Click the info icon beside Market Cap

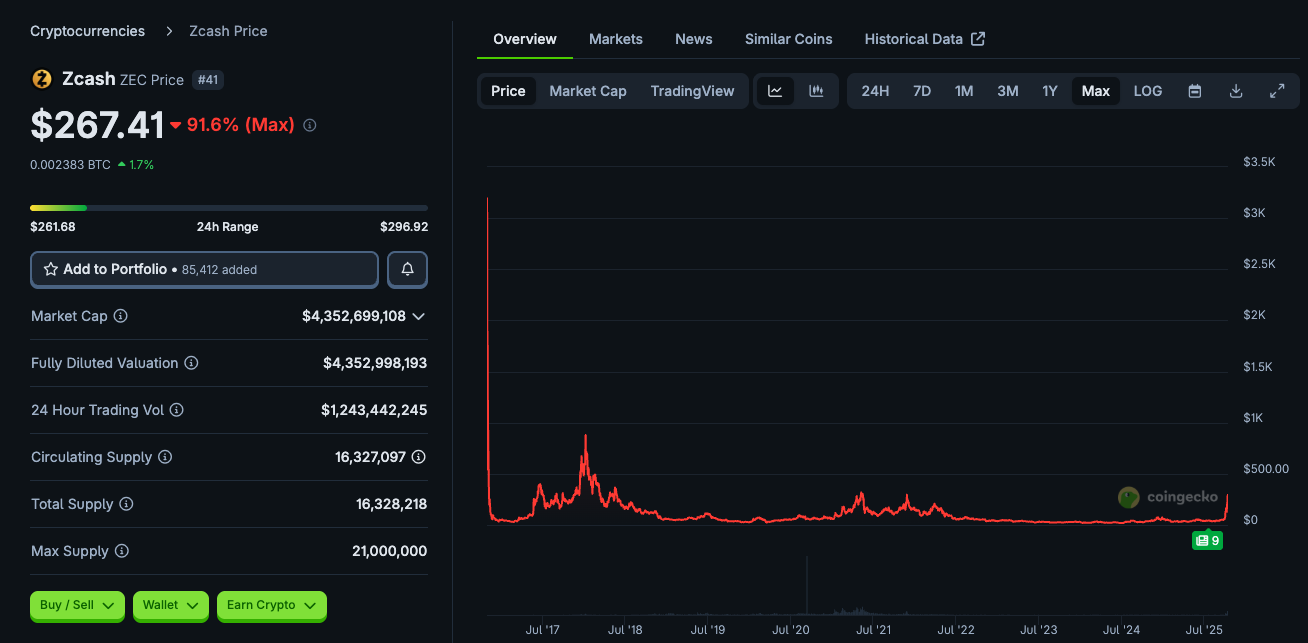120,316
